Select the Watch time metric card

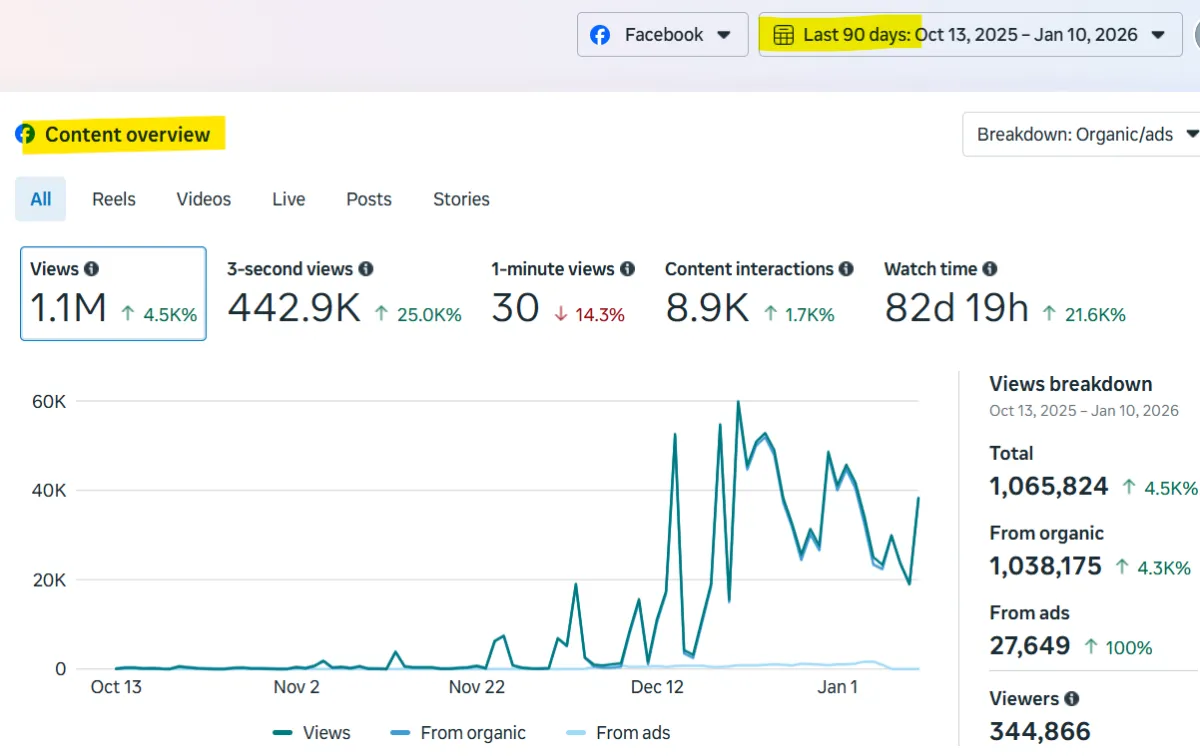(1004, 295)
